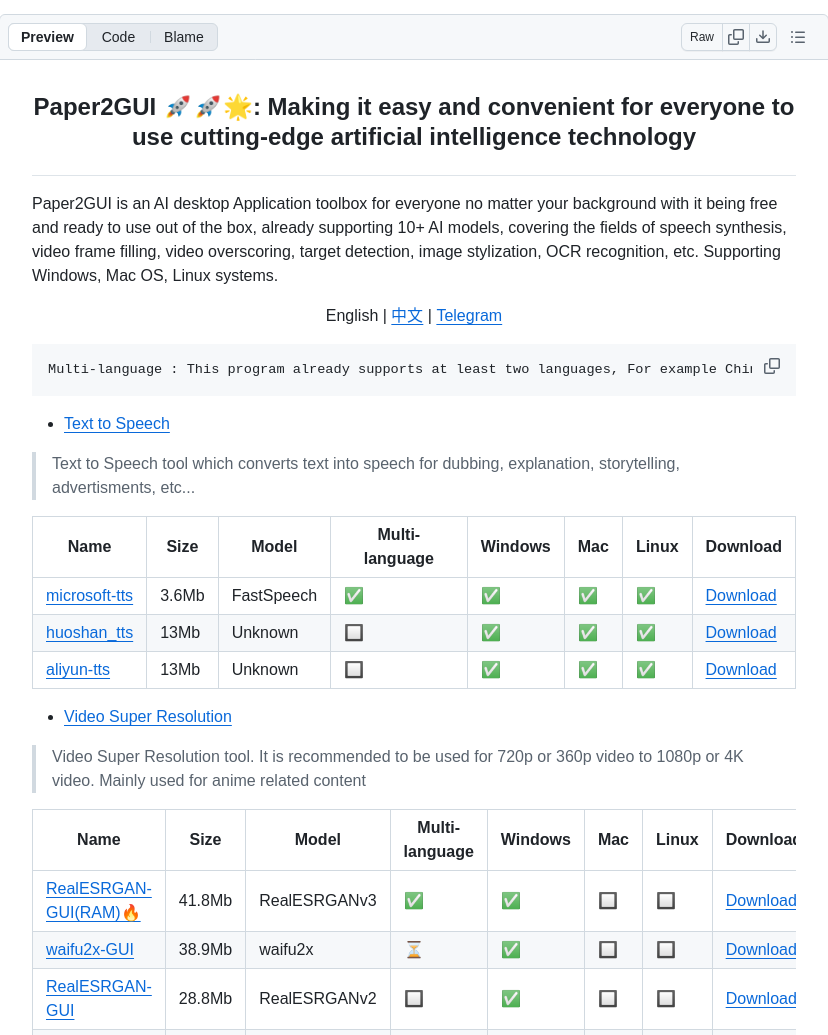Open the microsoft-tts project link
828x1035 pixels.
click(89, 596)
